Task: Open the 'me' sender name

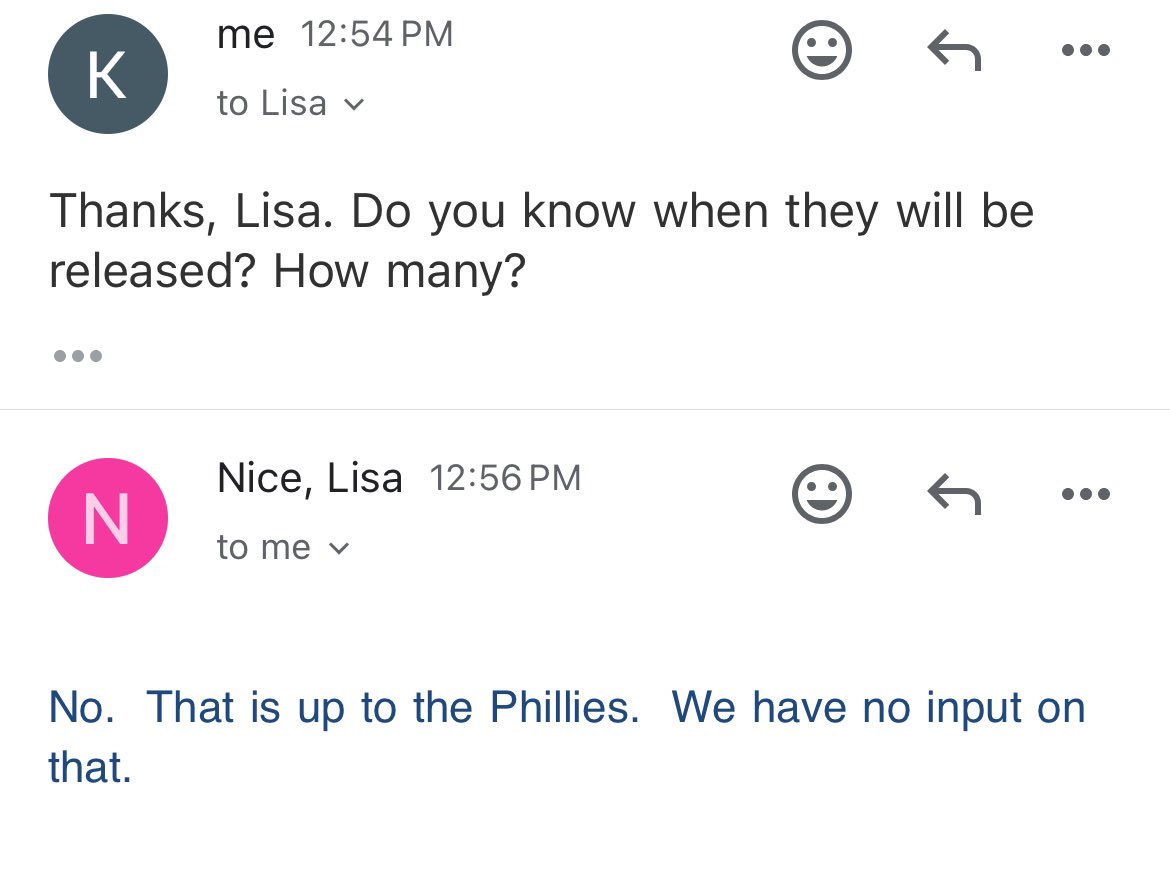Action: 245,35
